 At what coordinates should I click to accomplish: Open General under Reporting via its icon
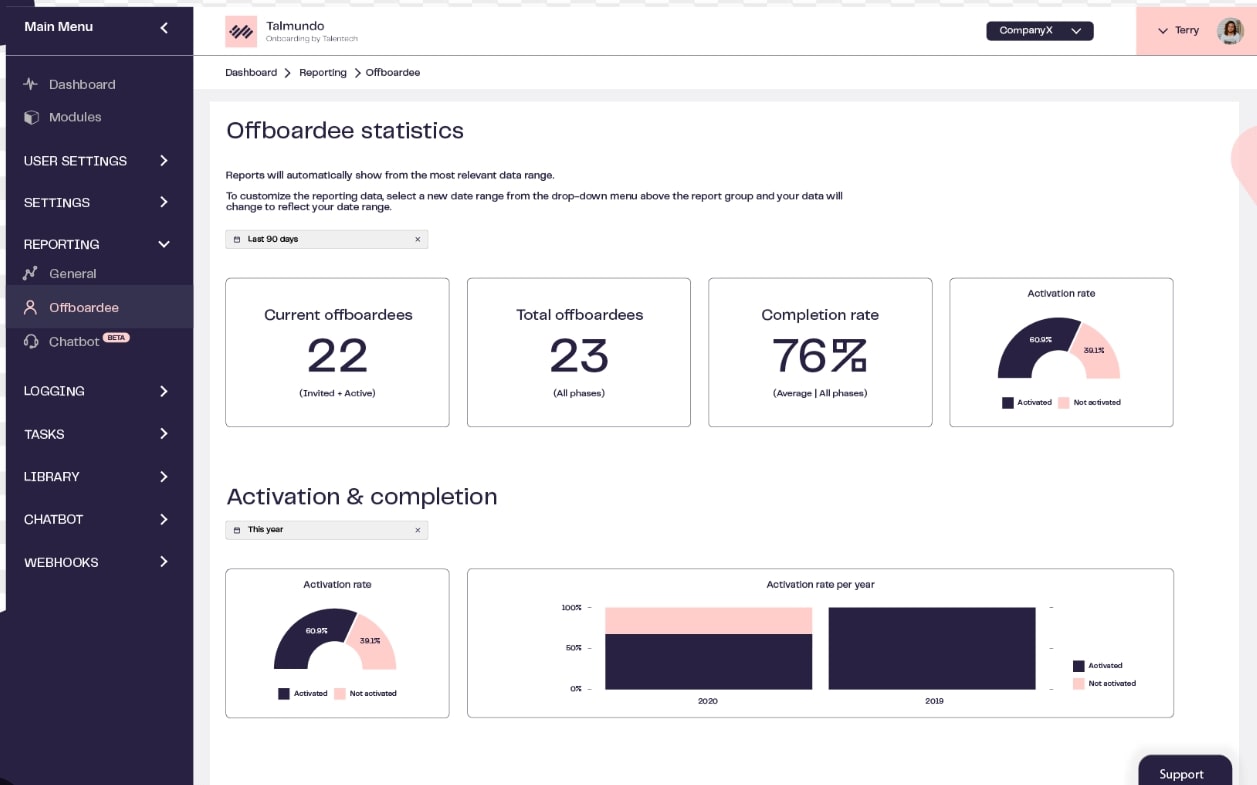coord(31,273)
